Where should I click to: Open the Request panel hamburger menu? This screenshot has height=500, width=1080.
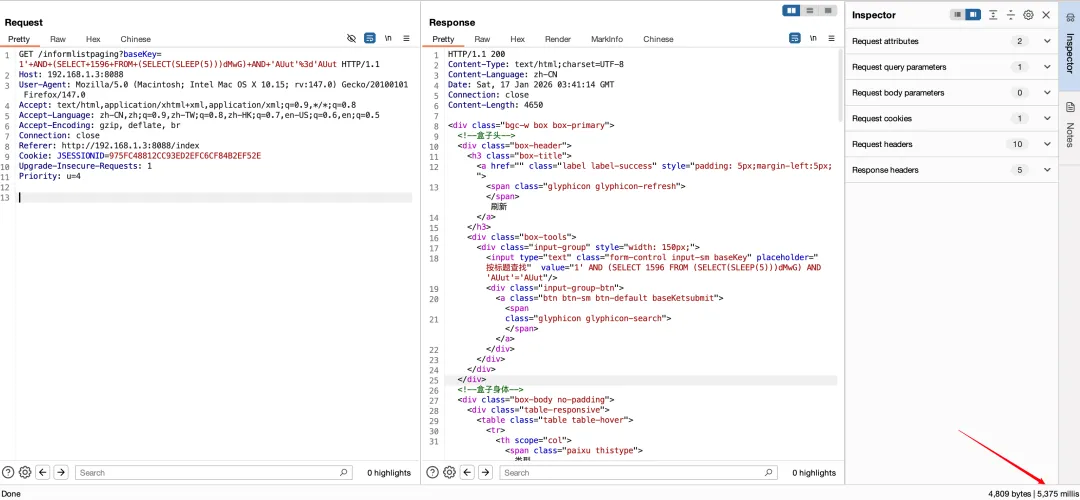[x=406, y=38]
